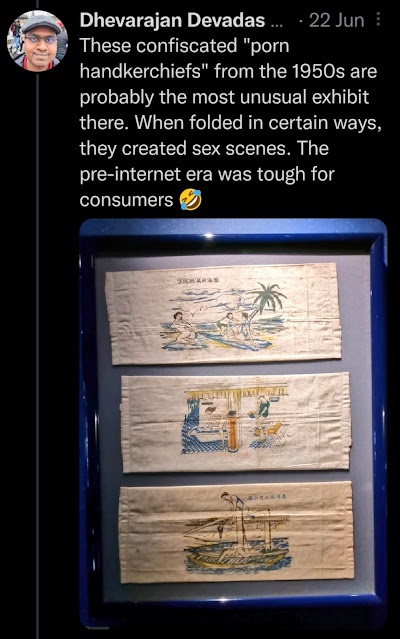Click the laughing emoji after consumers
The image size is (400, 639).
pos(191,200)
